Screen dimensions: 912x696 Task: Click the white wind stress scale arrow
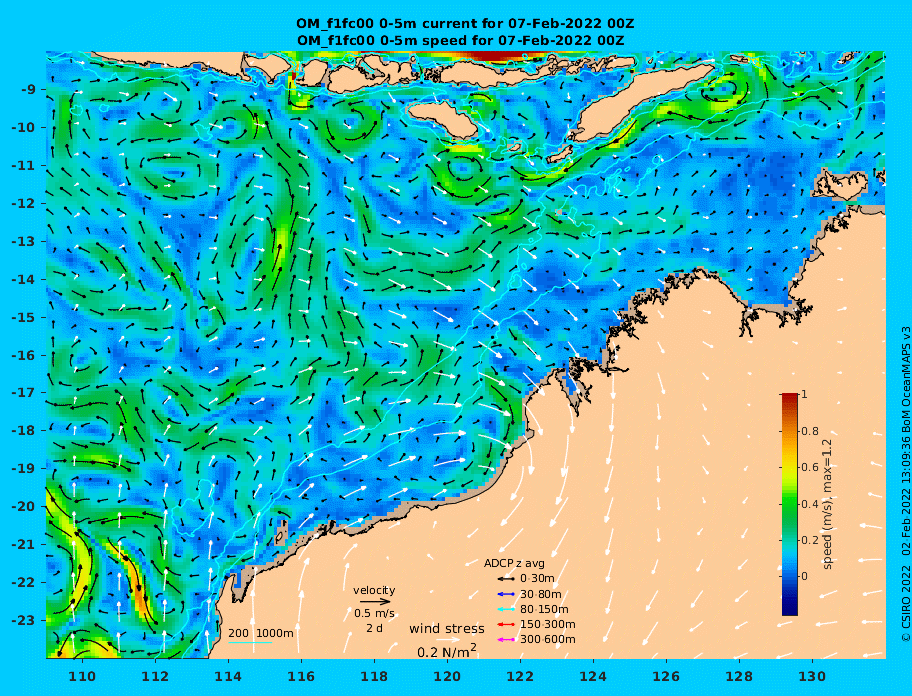(x=447, y=640)
